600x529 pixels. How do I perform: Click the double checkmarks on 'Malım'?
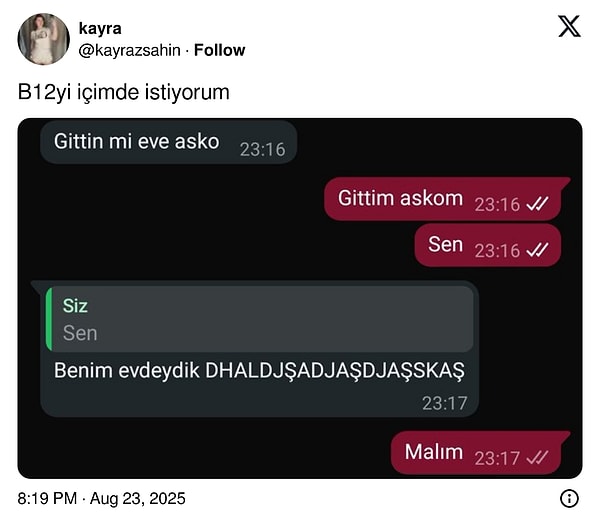pyautogui.click(x=537, y=457)
